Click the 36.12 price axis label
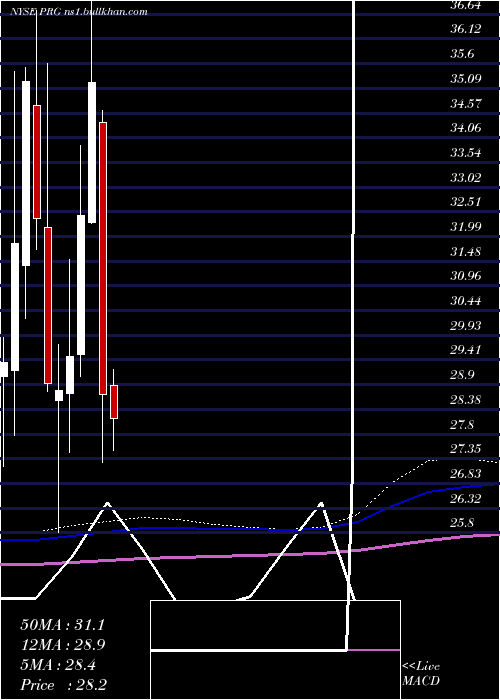500x700 pixels. (466, 29)
